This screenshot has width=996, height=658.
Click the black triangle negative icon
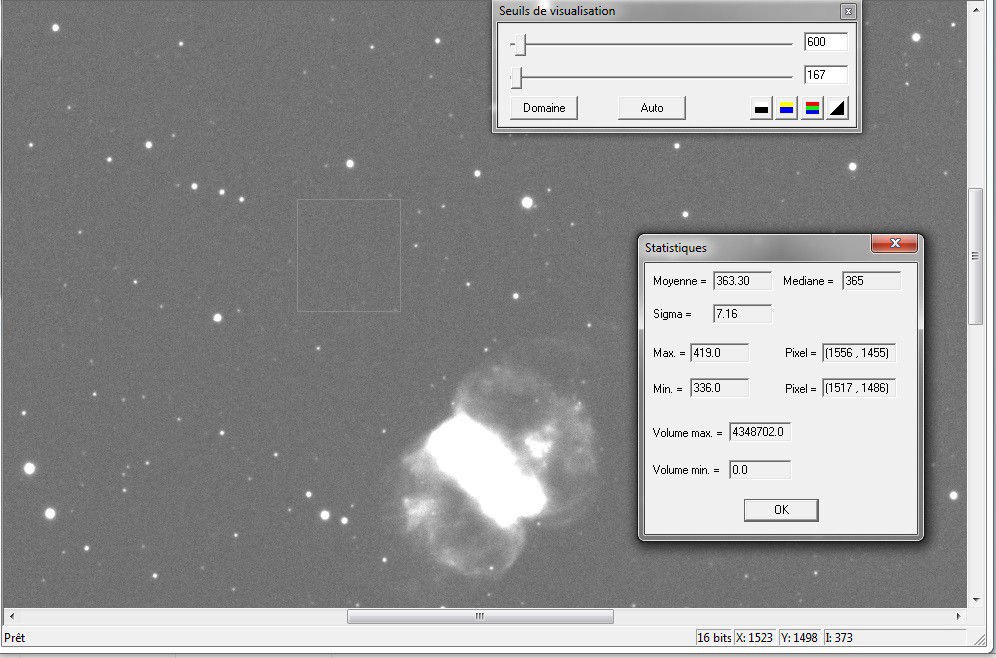(x=837, y=109)
